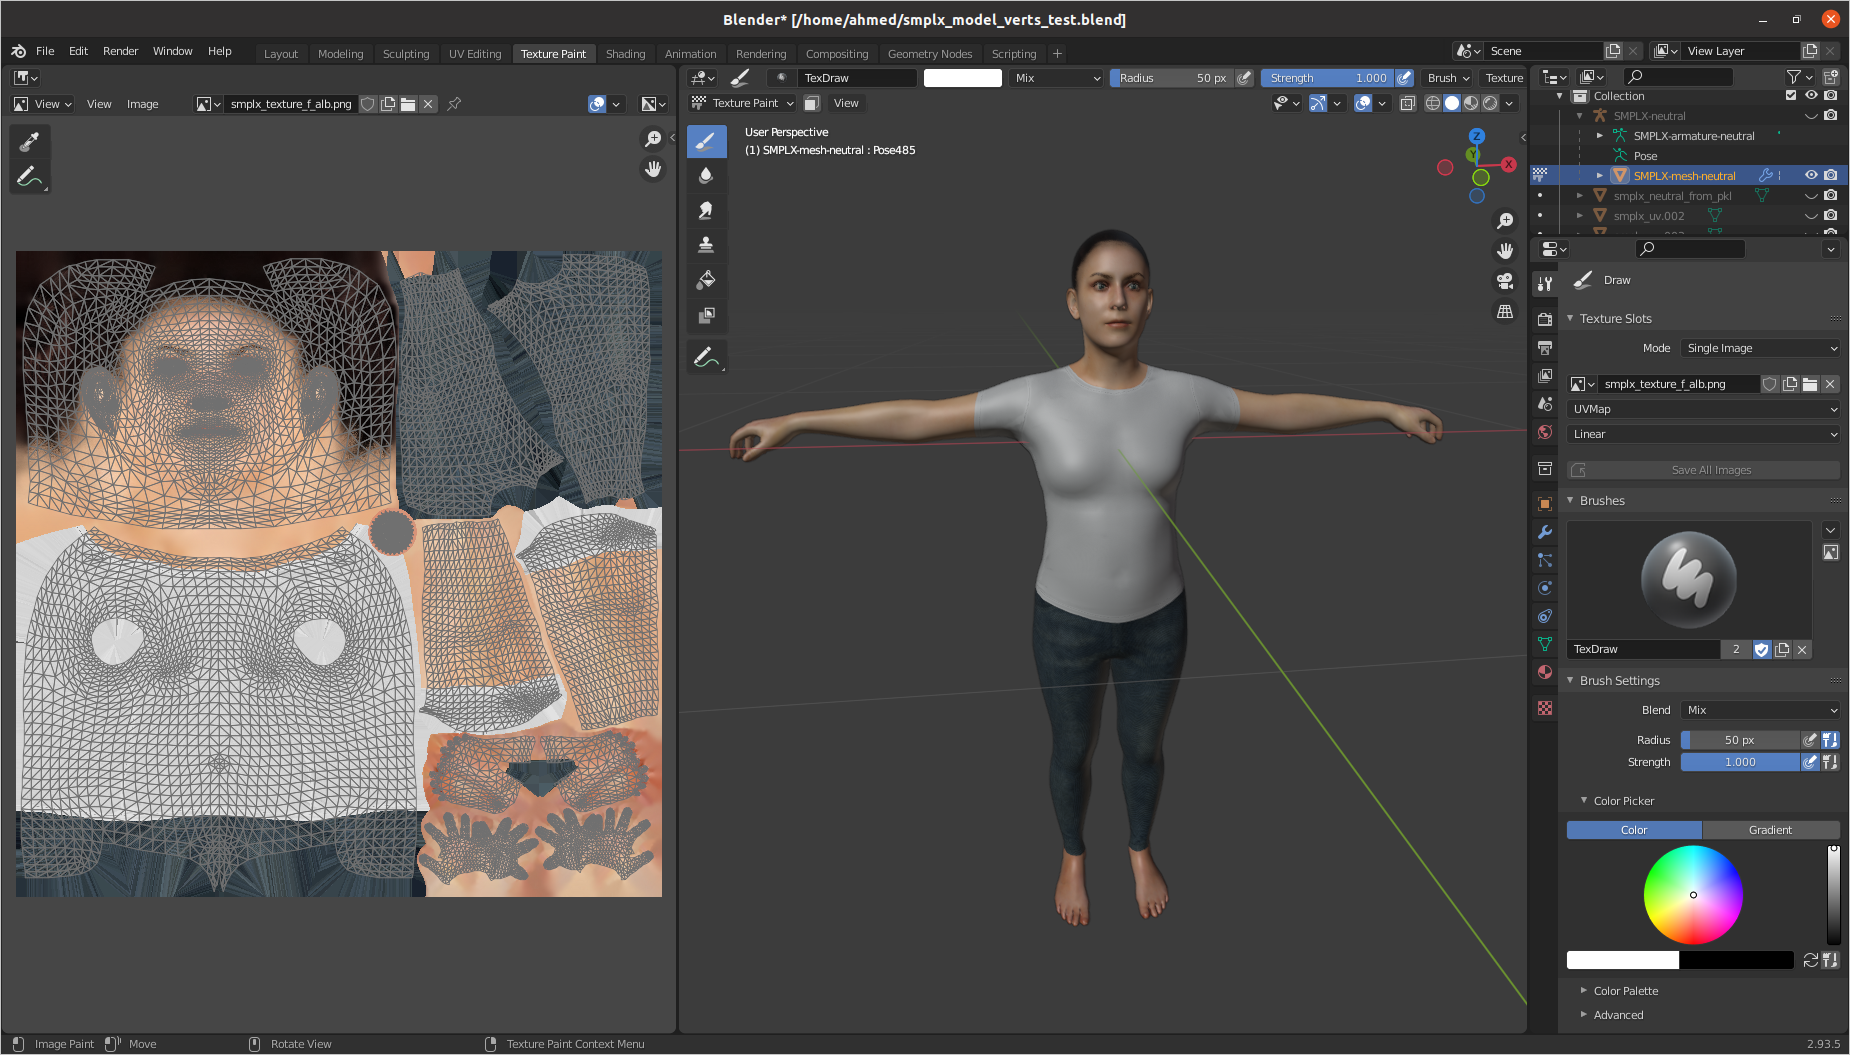
Task: Click the Sample Color eyedropper in image editor
Action: 29,142
